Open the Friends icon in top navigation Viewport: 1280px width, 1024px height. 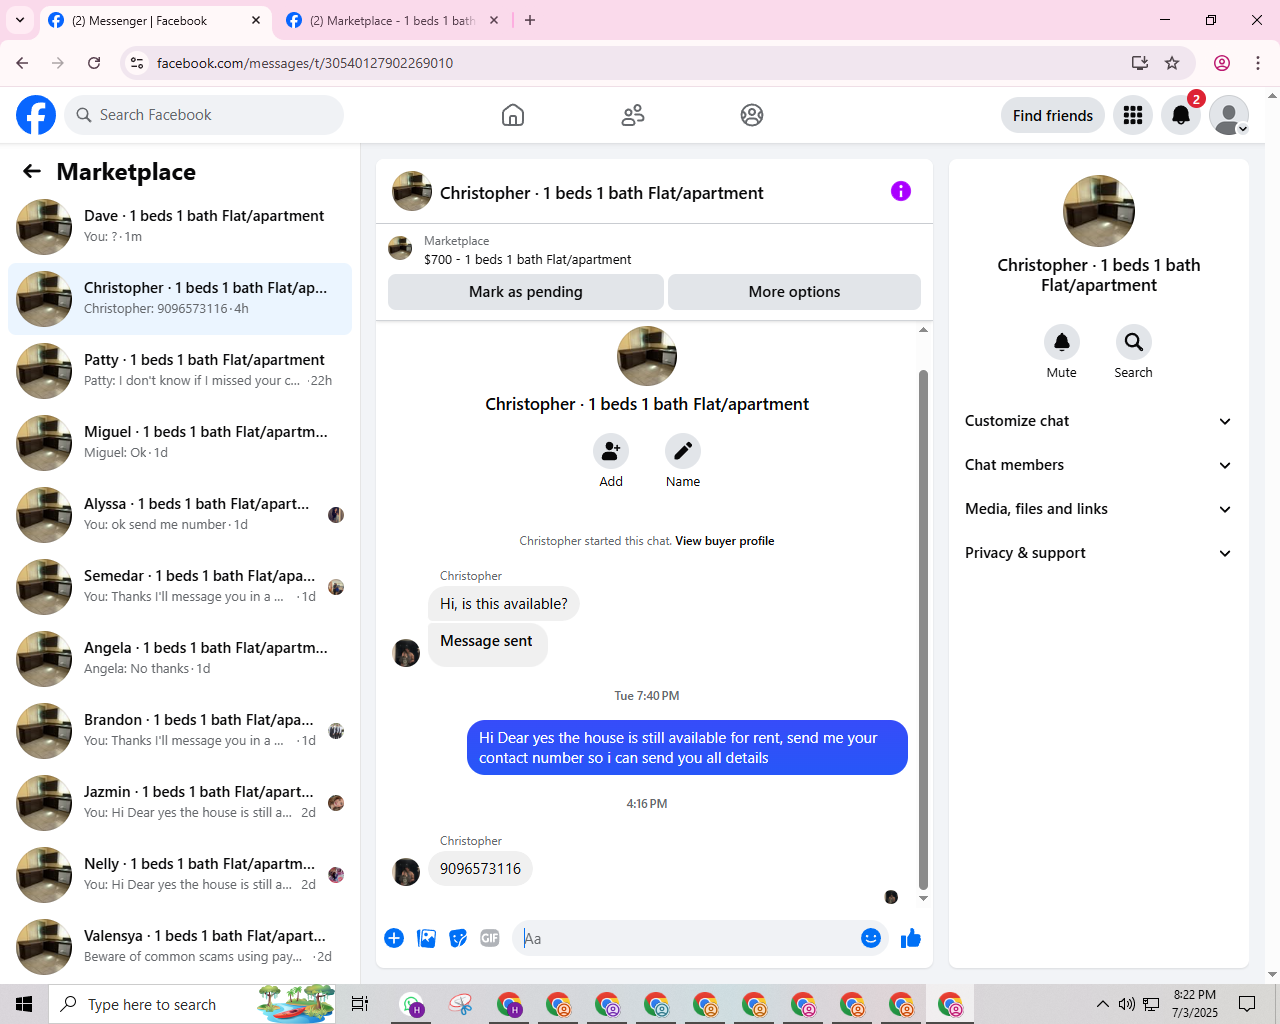click(633, 115)
